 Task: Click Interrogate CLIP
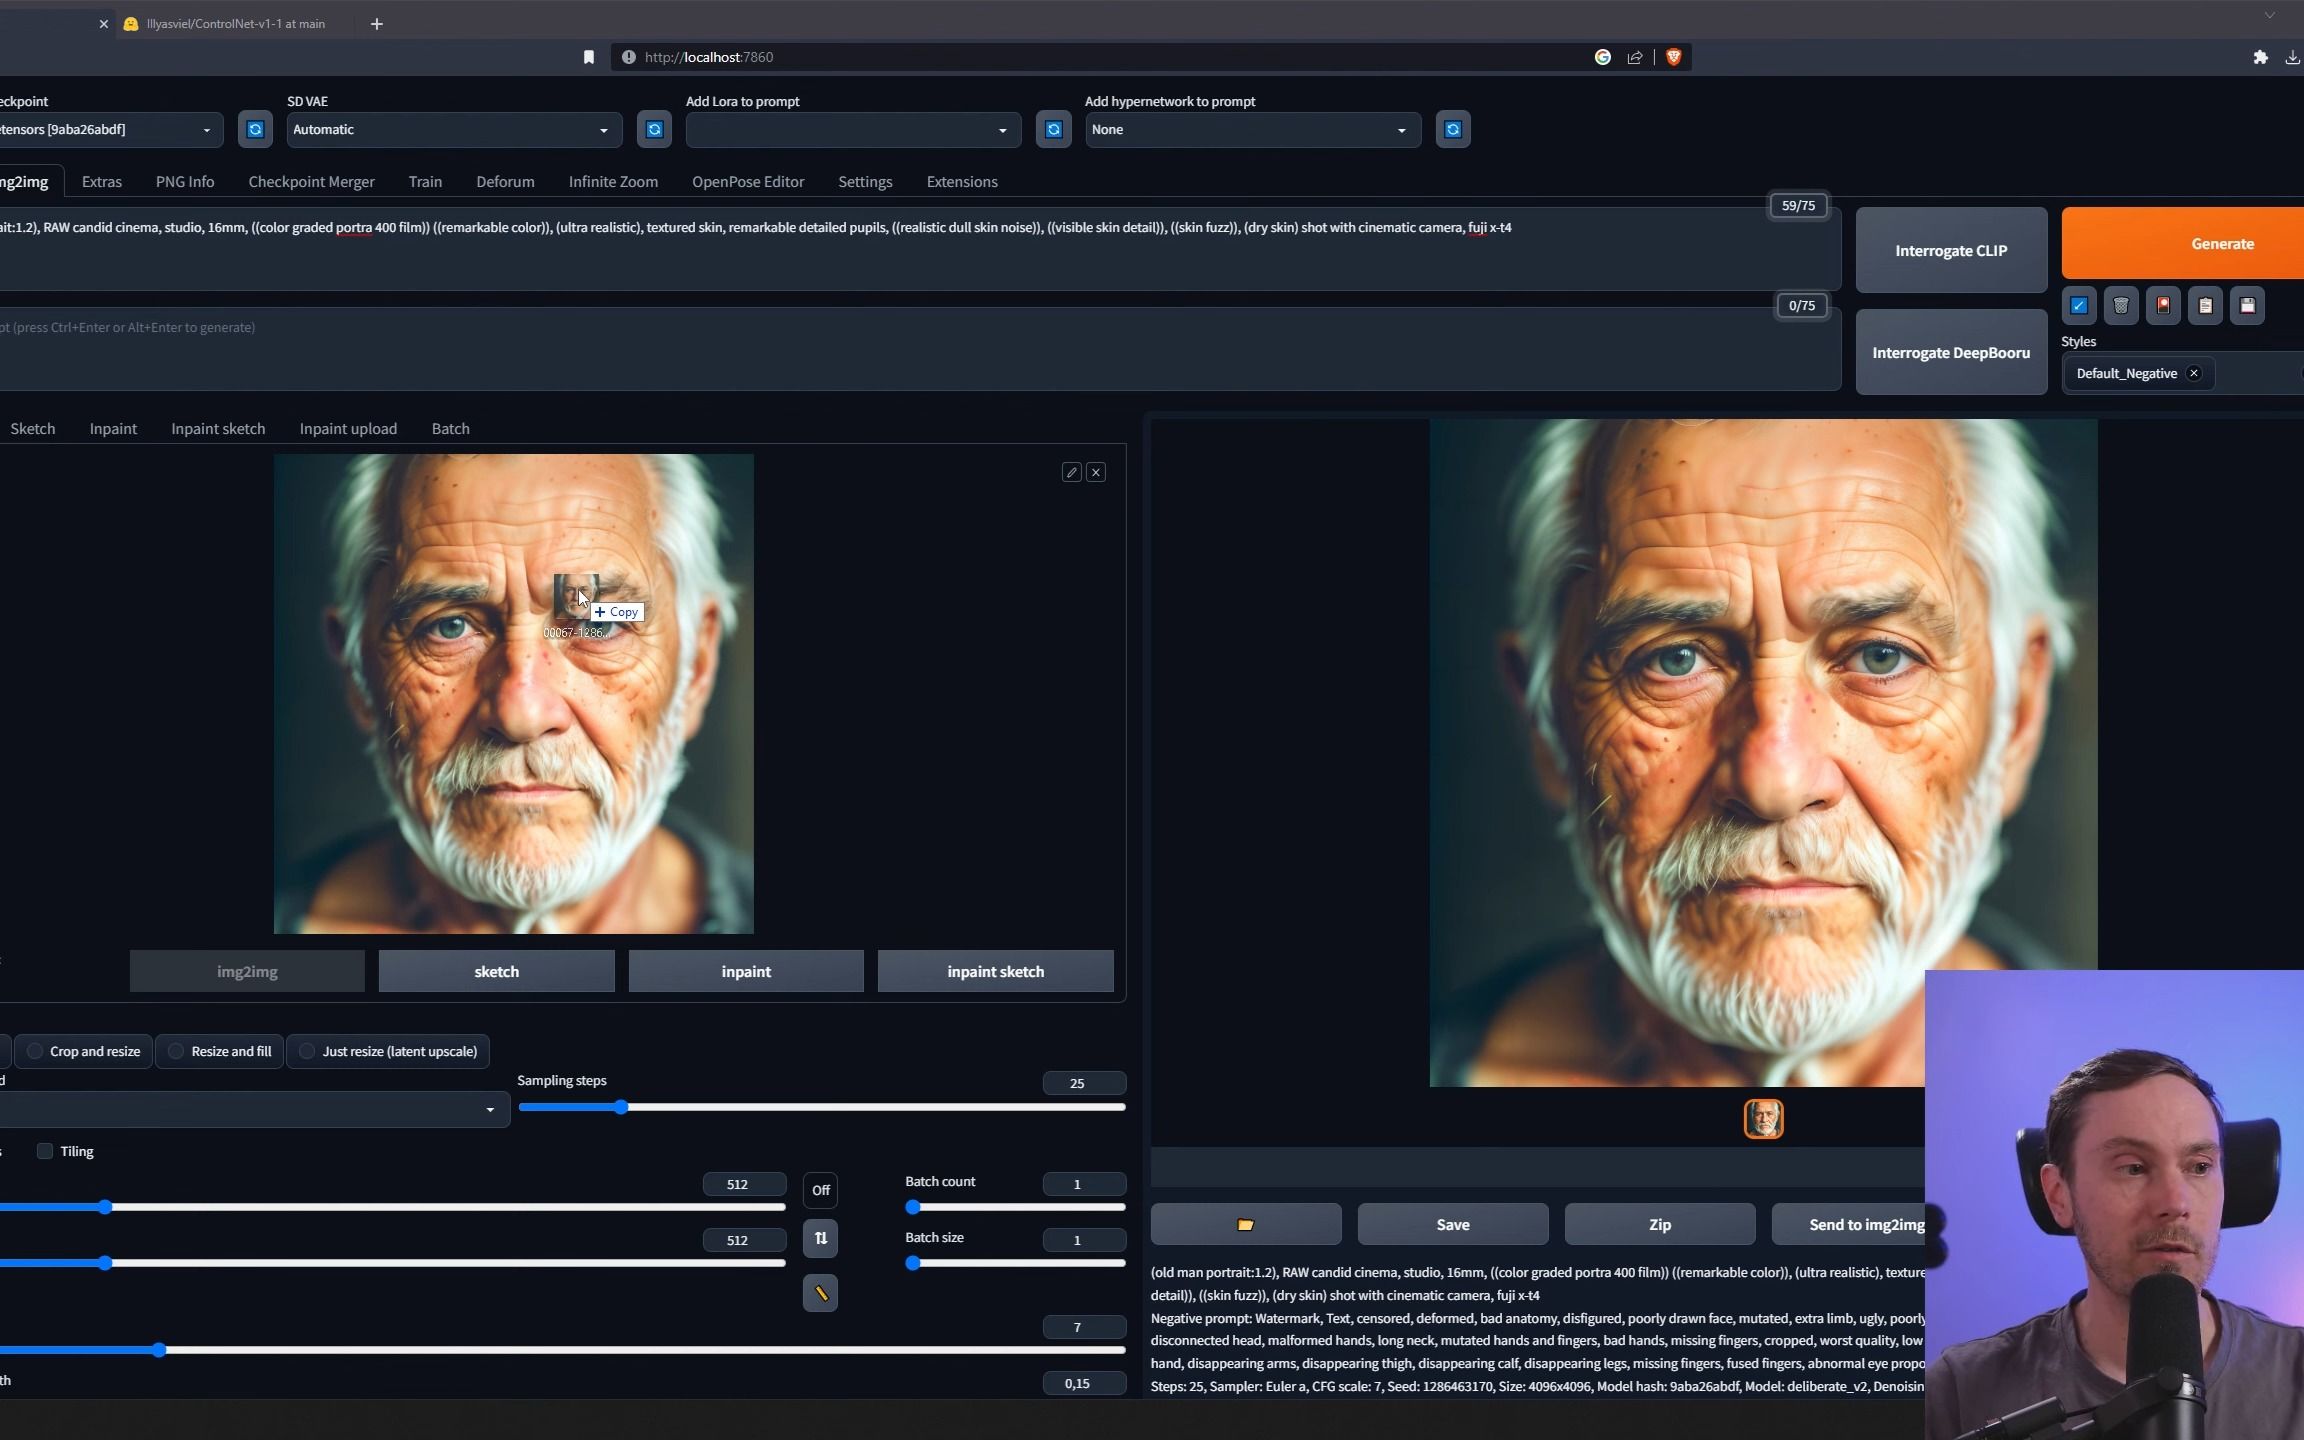tap(1951, 251)
